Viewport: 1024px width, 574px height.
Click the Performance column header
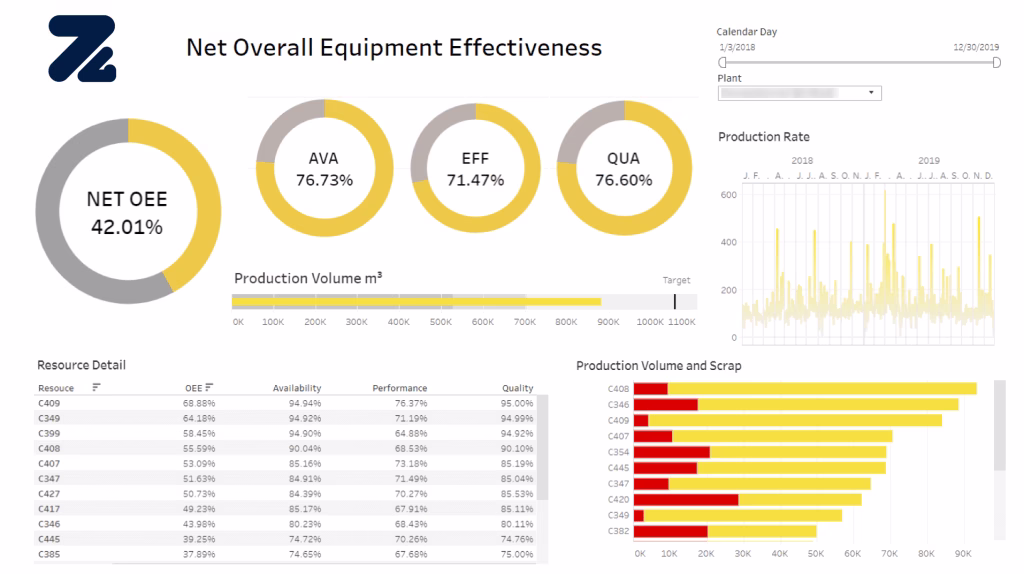click(399, 388)
